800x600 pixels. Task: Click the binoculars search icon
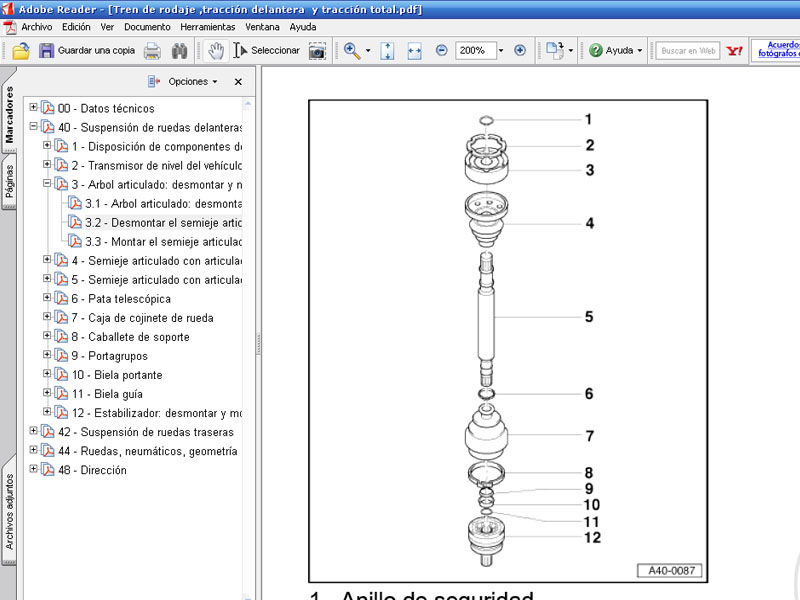(x=179, y=51)
